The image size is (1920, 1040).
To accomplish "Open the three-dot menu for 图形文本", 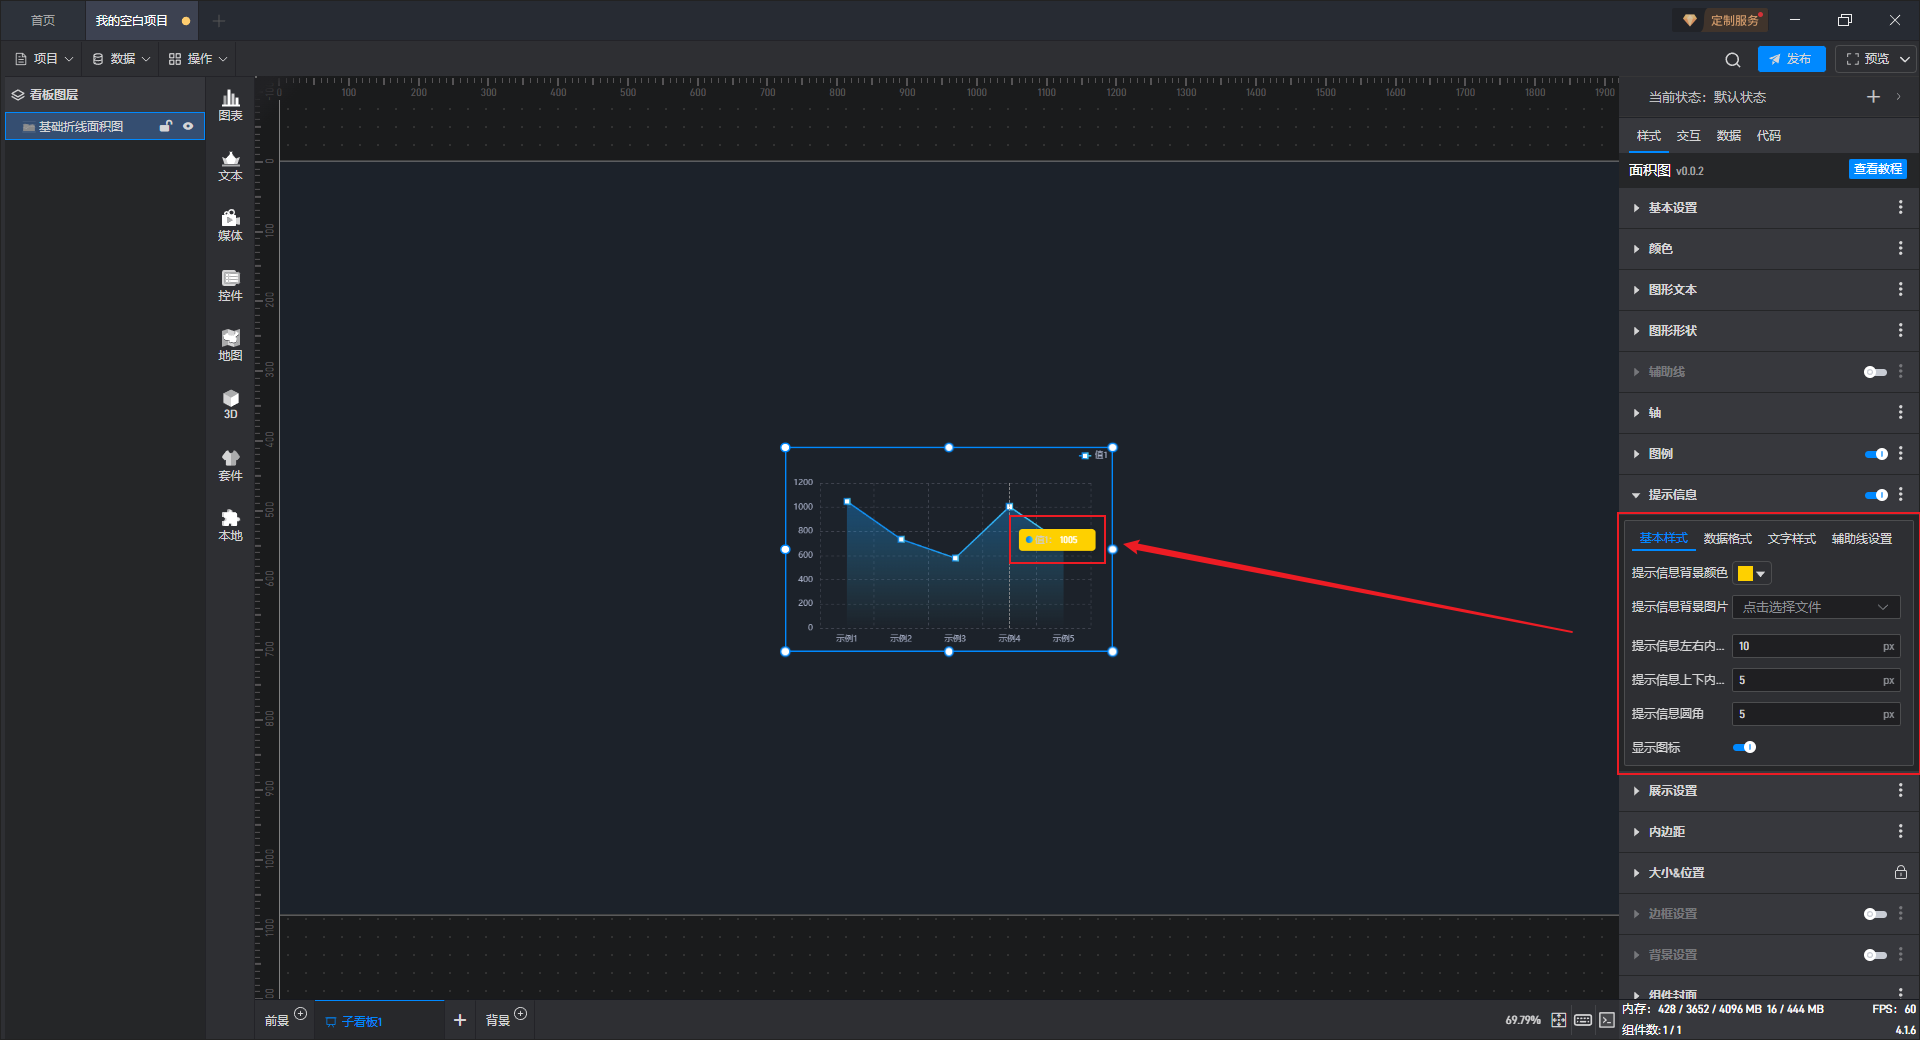I will tap(1900, 290).
